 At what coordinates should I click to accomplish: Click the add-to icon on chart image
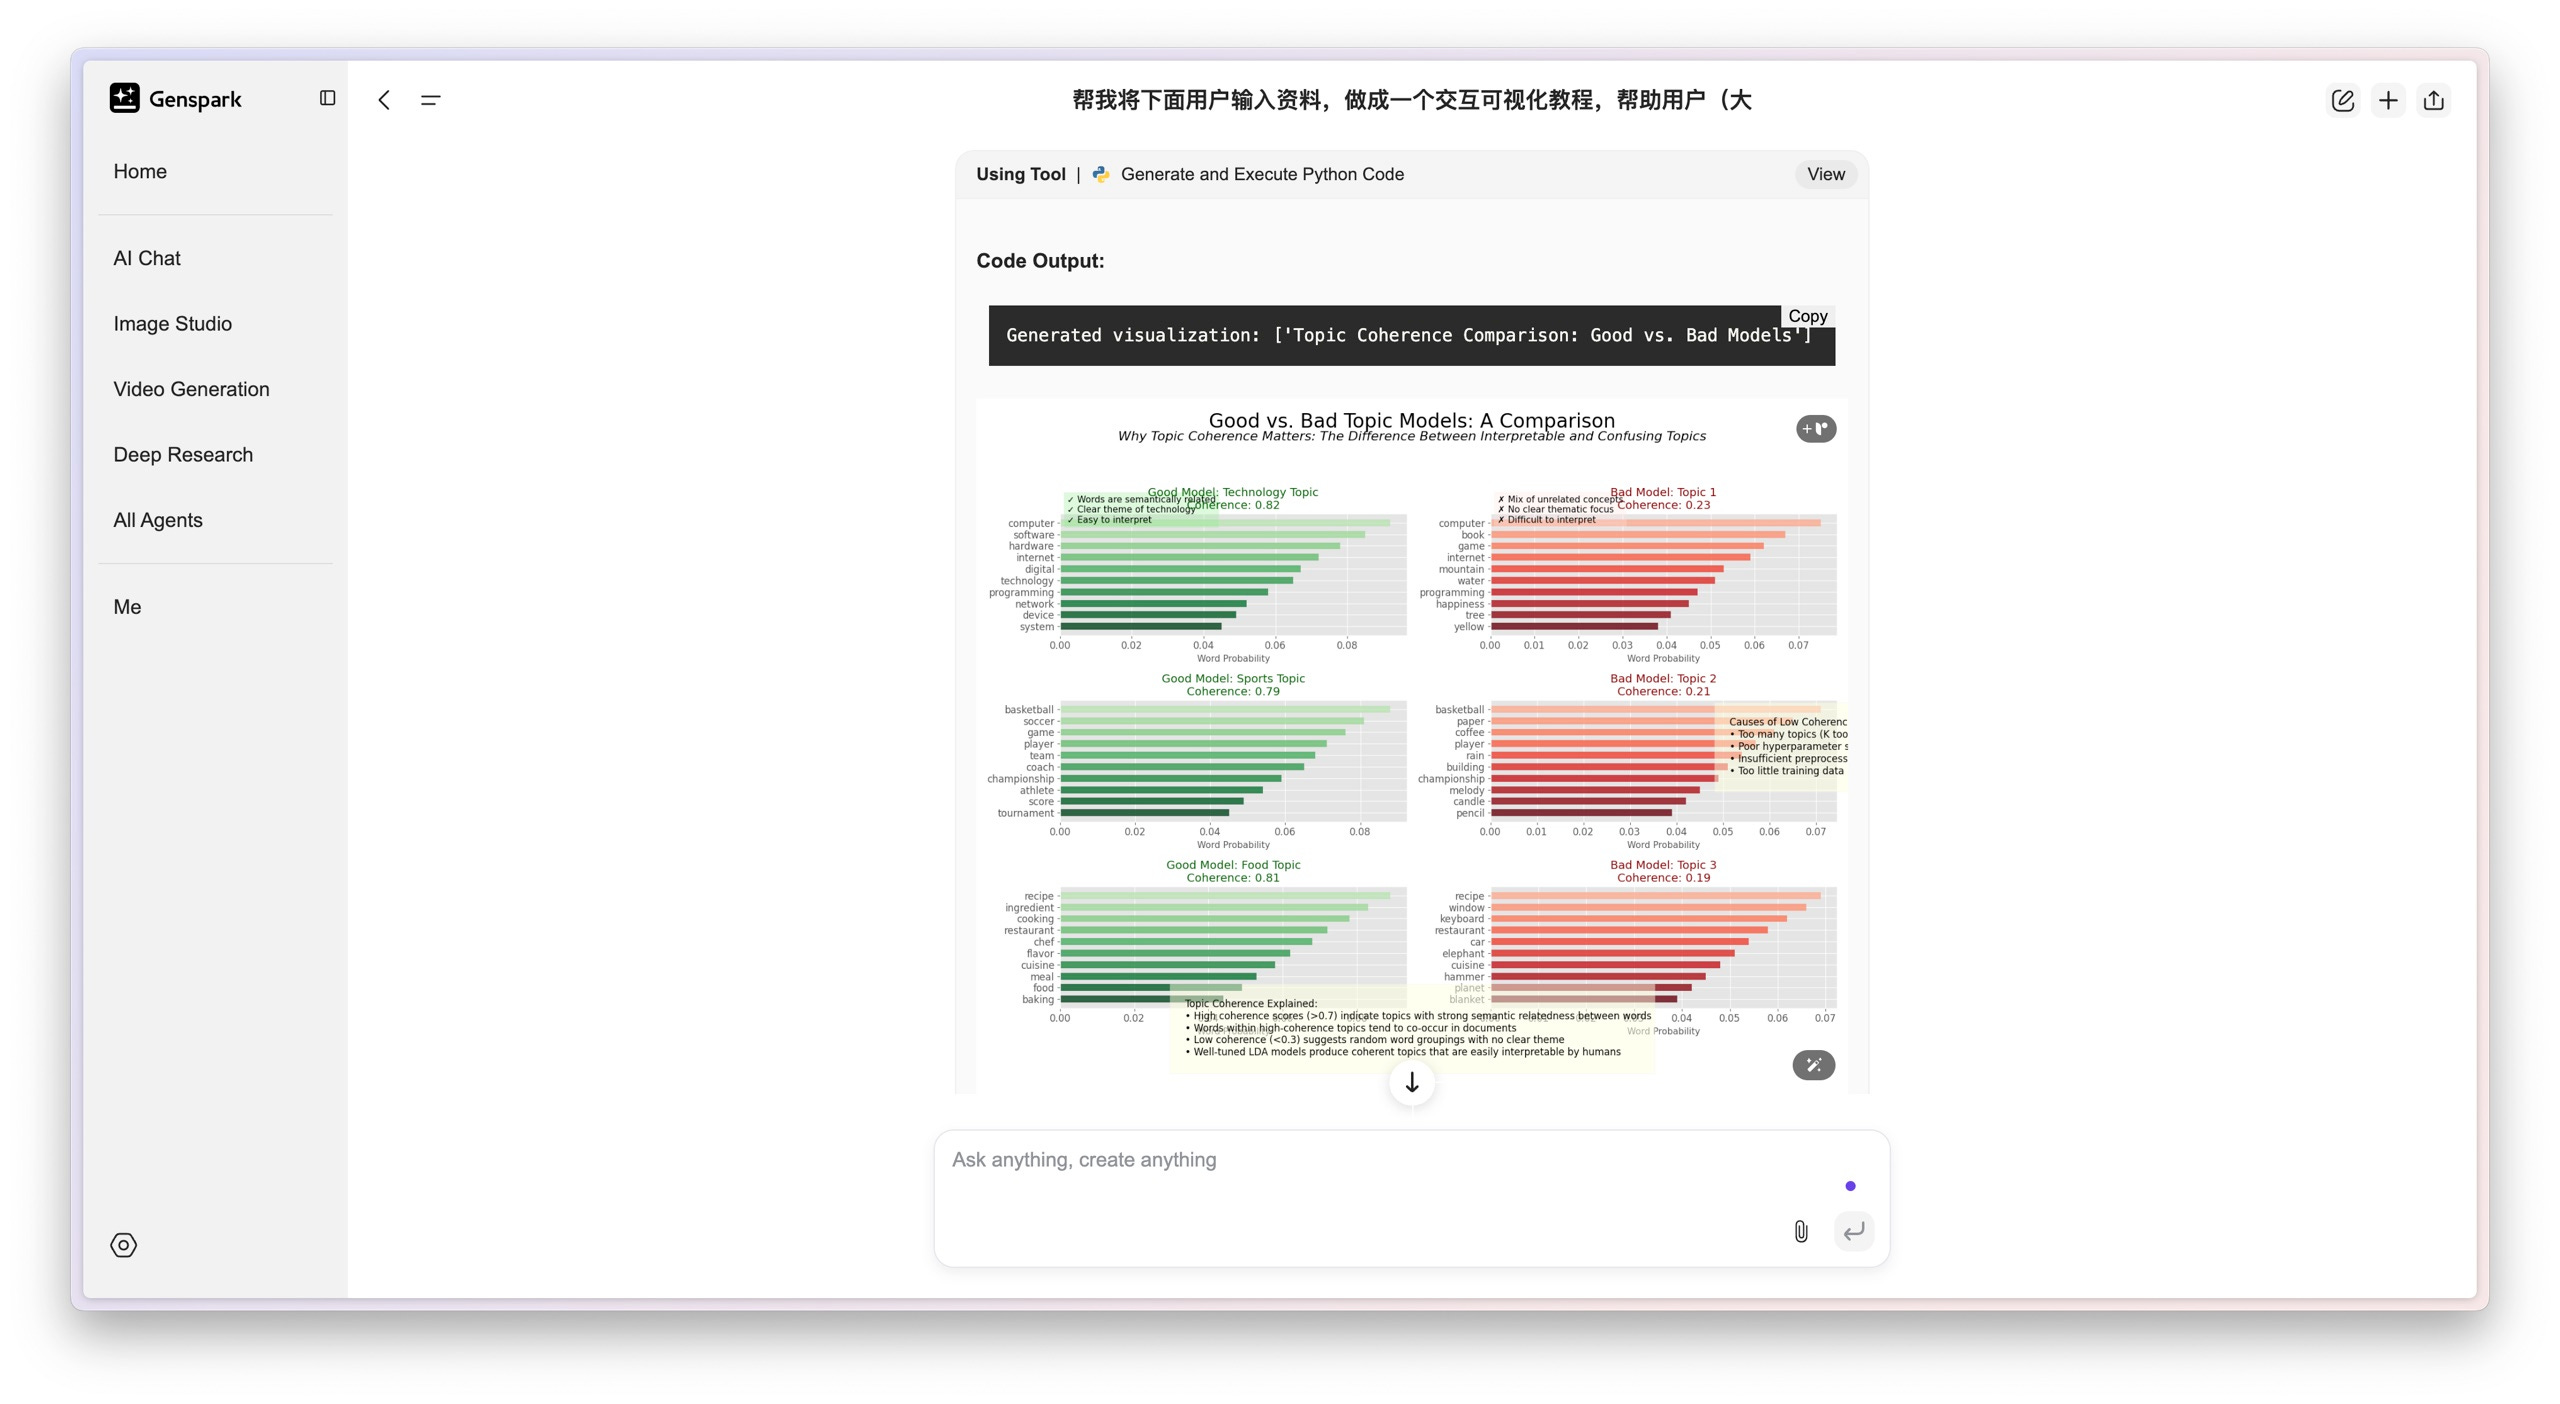pos(1815,429)
